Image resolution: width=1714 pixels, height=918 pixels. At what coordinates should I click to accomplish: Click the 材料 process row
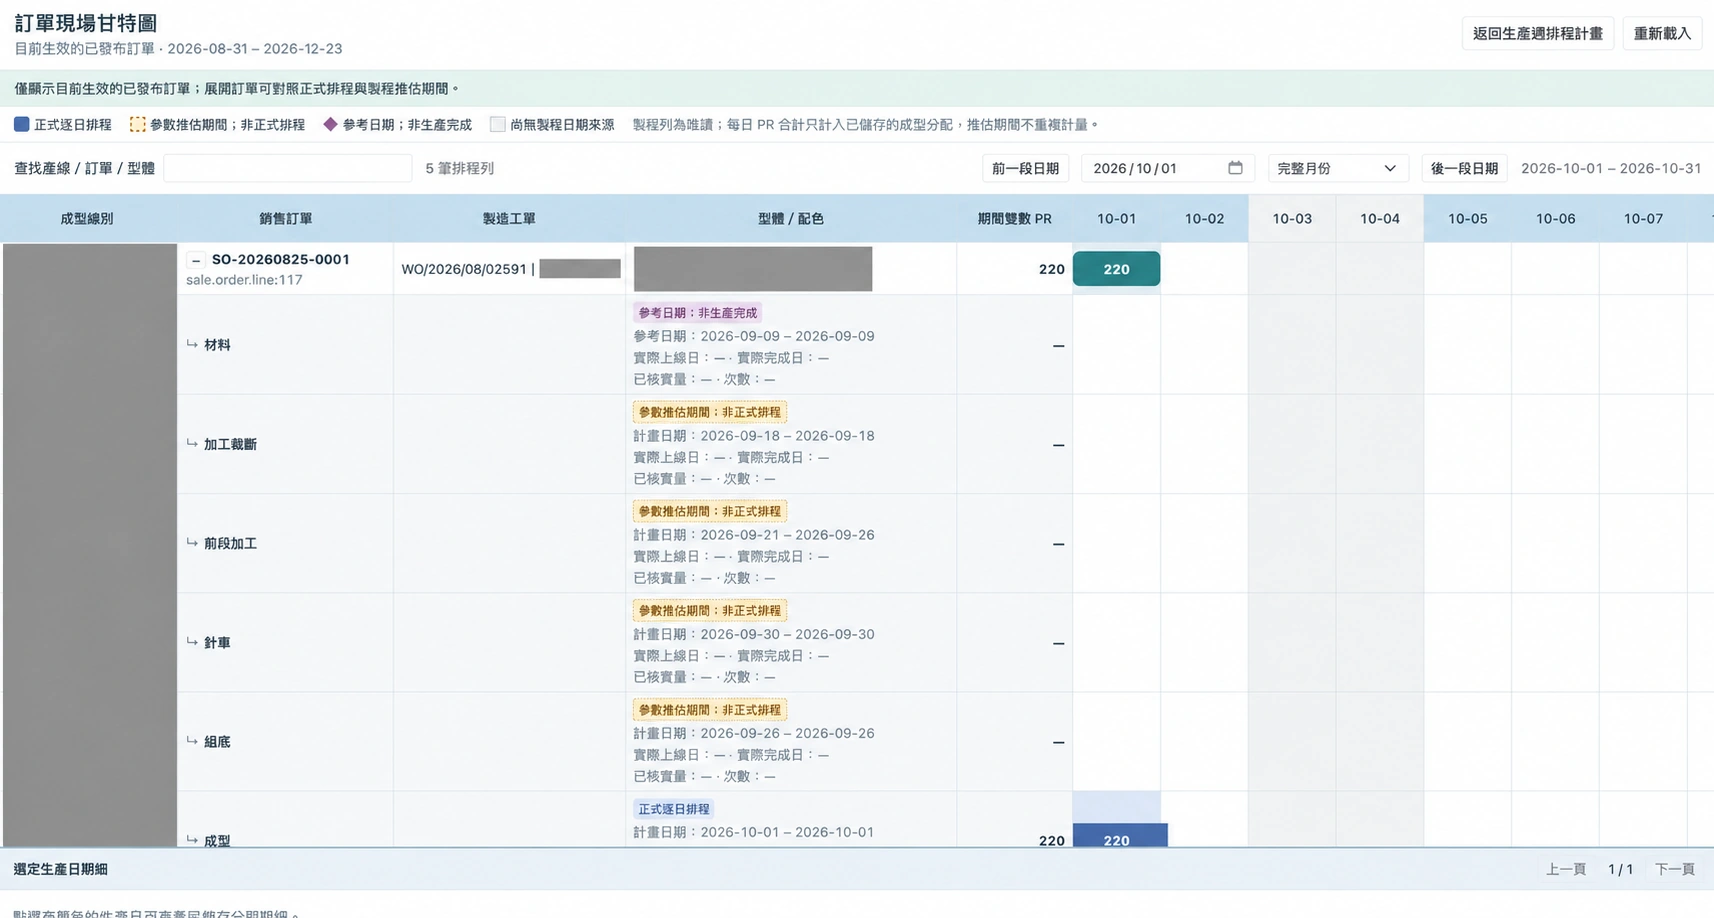coord(217,344)
